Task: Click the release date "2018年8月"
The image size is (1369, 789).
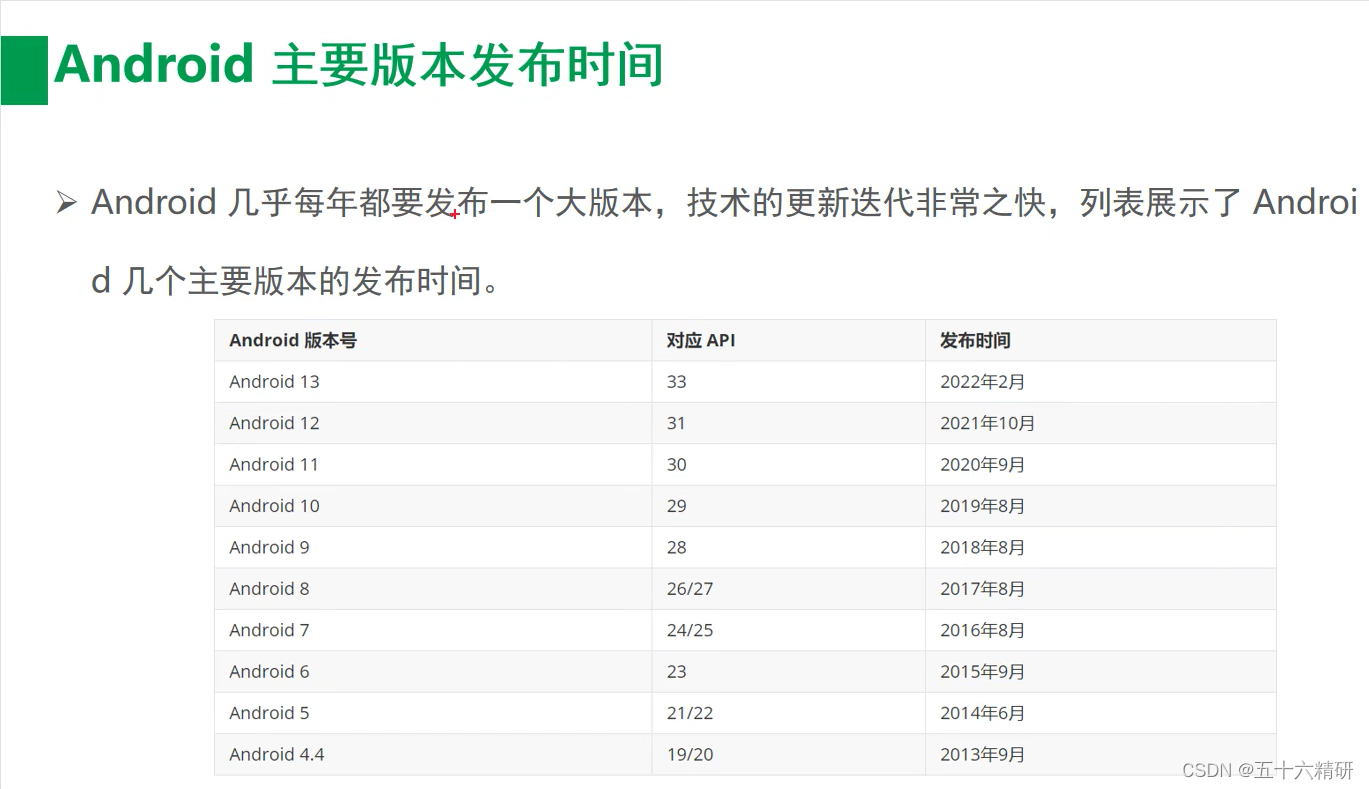Action: point(983,548)
